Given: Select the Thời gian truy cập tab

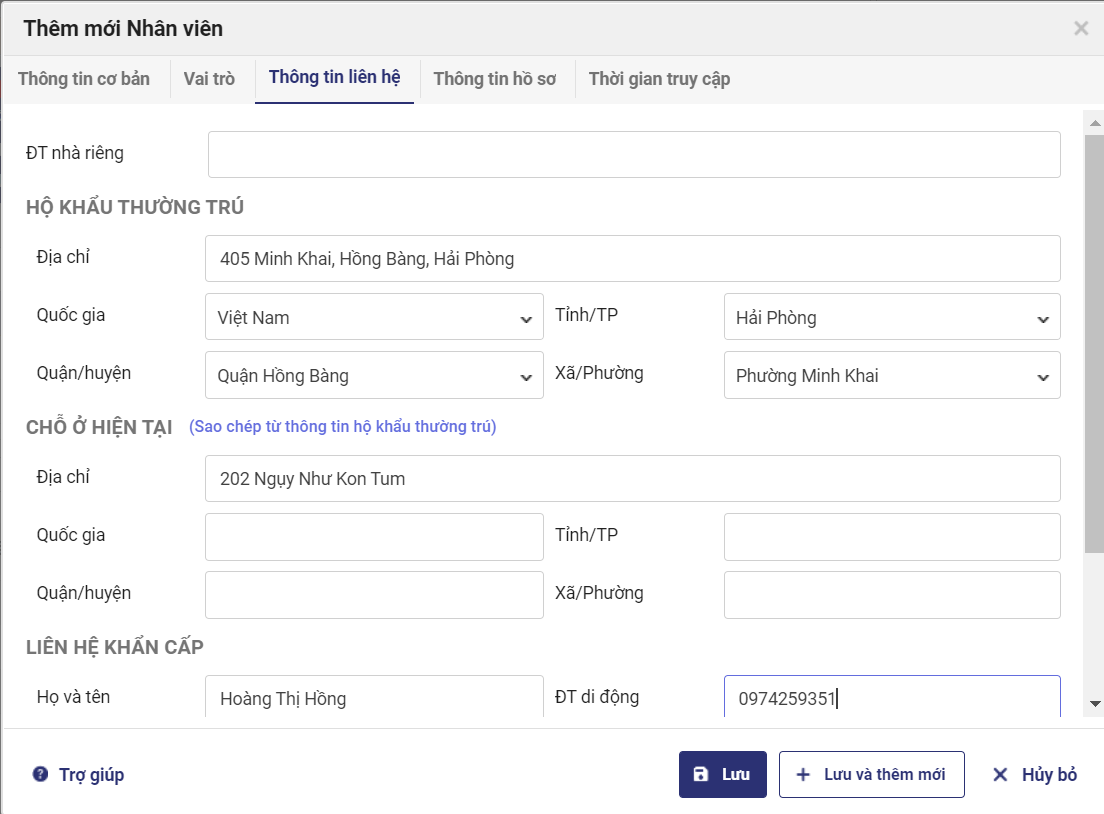Looking at the screenshot, I should tap(659, 79).
